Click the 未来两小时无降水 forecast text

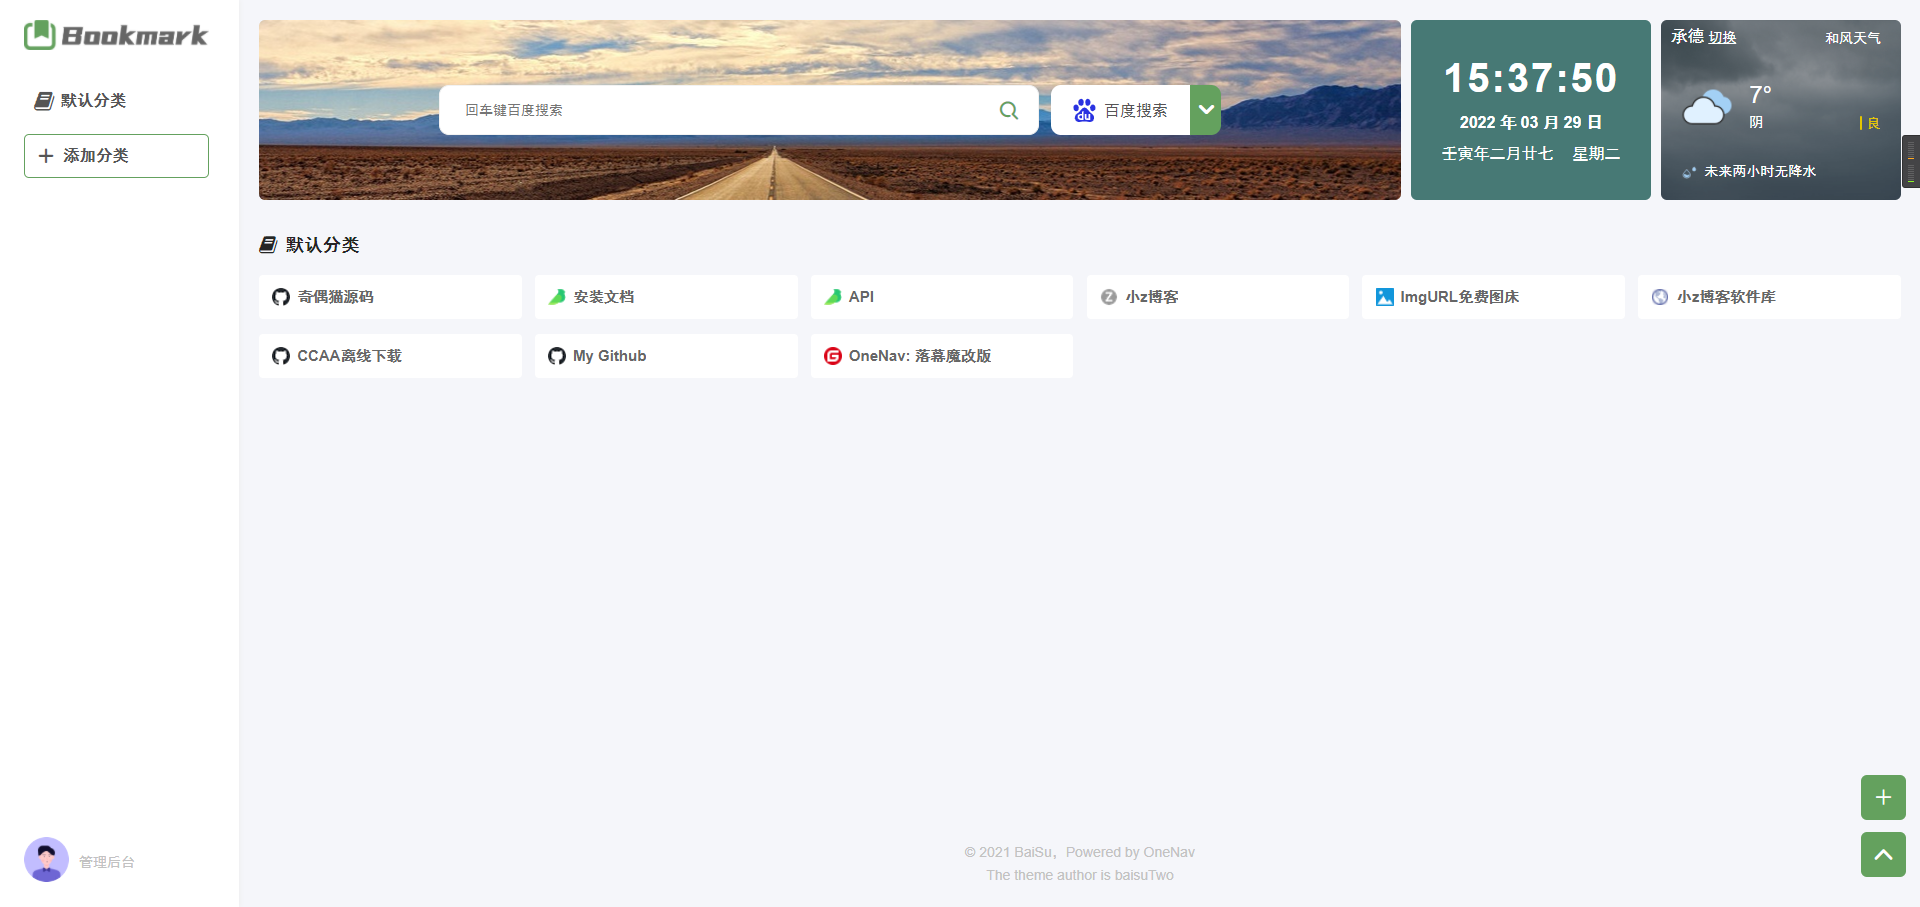[x=1760, y=172]
